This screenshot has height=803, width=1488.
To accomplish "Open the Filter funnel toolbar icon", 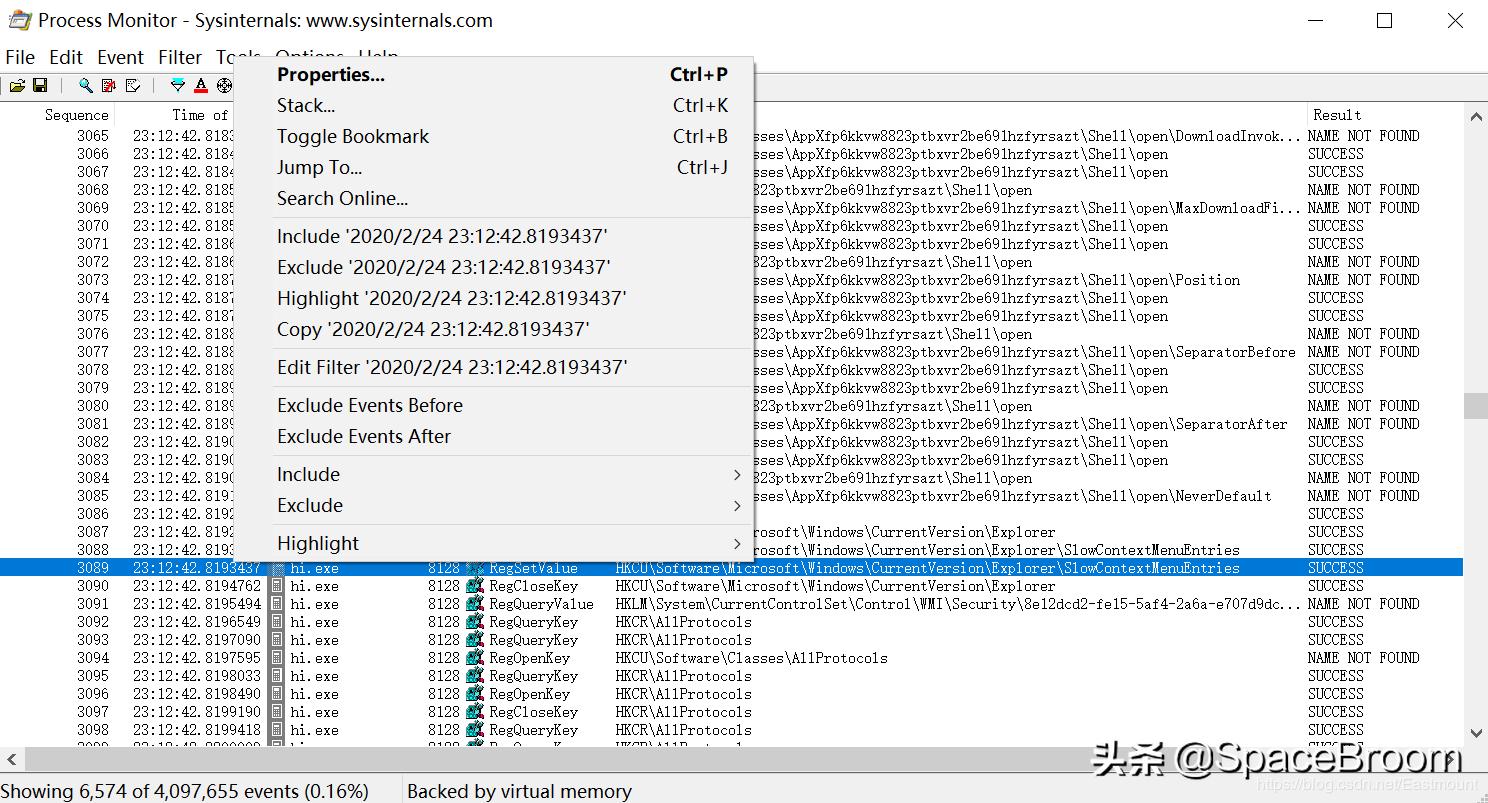I will (178, 86).
